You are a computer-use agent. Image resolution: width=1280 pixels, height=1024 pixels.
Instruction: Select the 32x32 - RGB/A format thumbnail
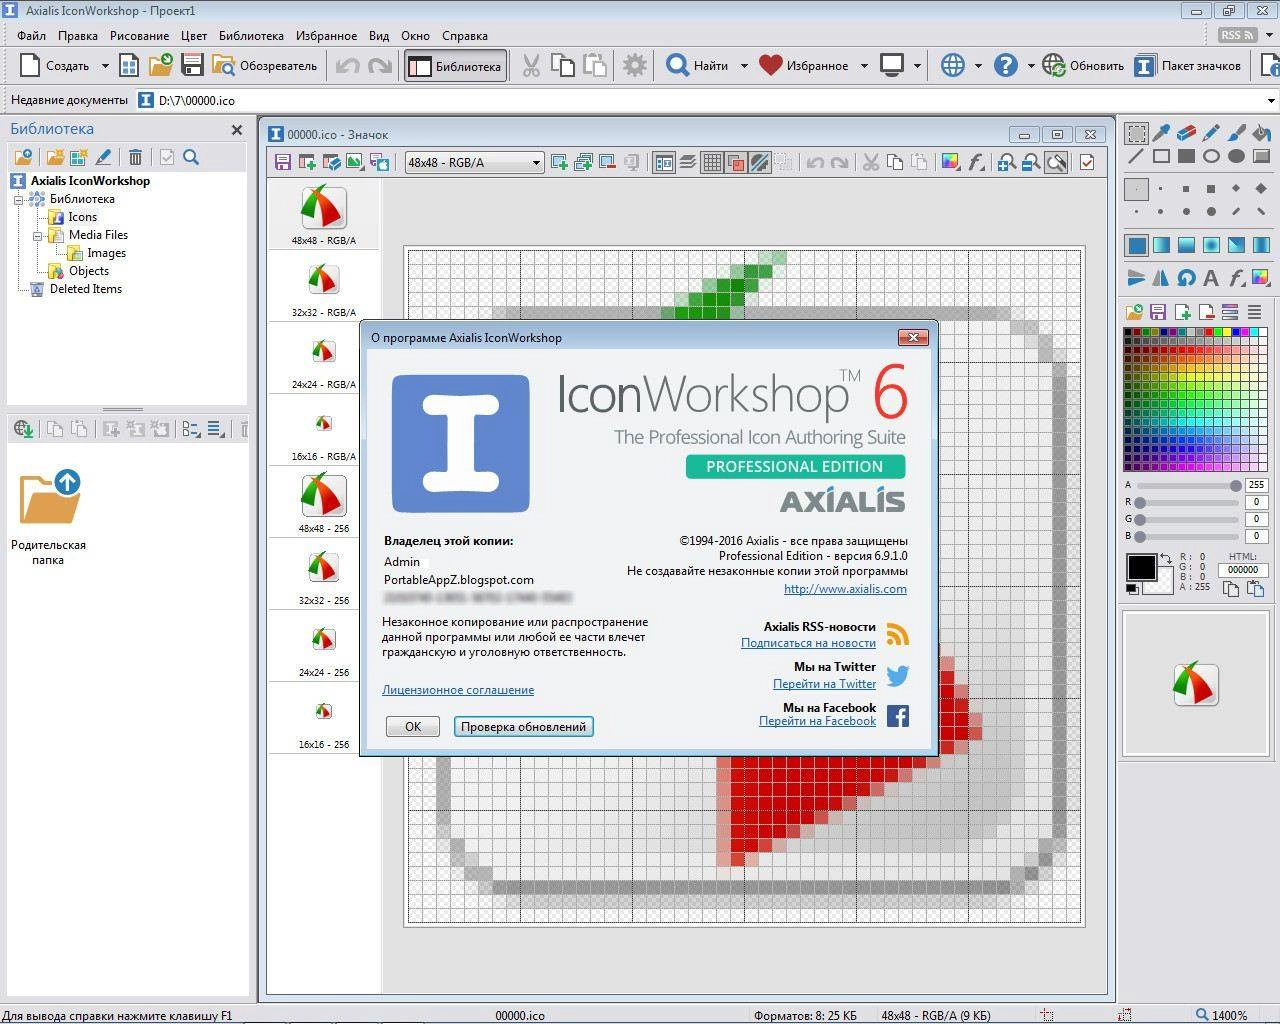tap(323, 288)
